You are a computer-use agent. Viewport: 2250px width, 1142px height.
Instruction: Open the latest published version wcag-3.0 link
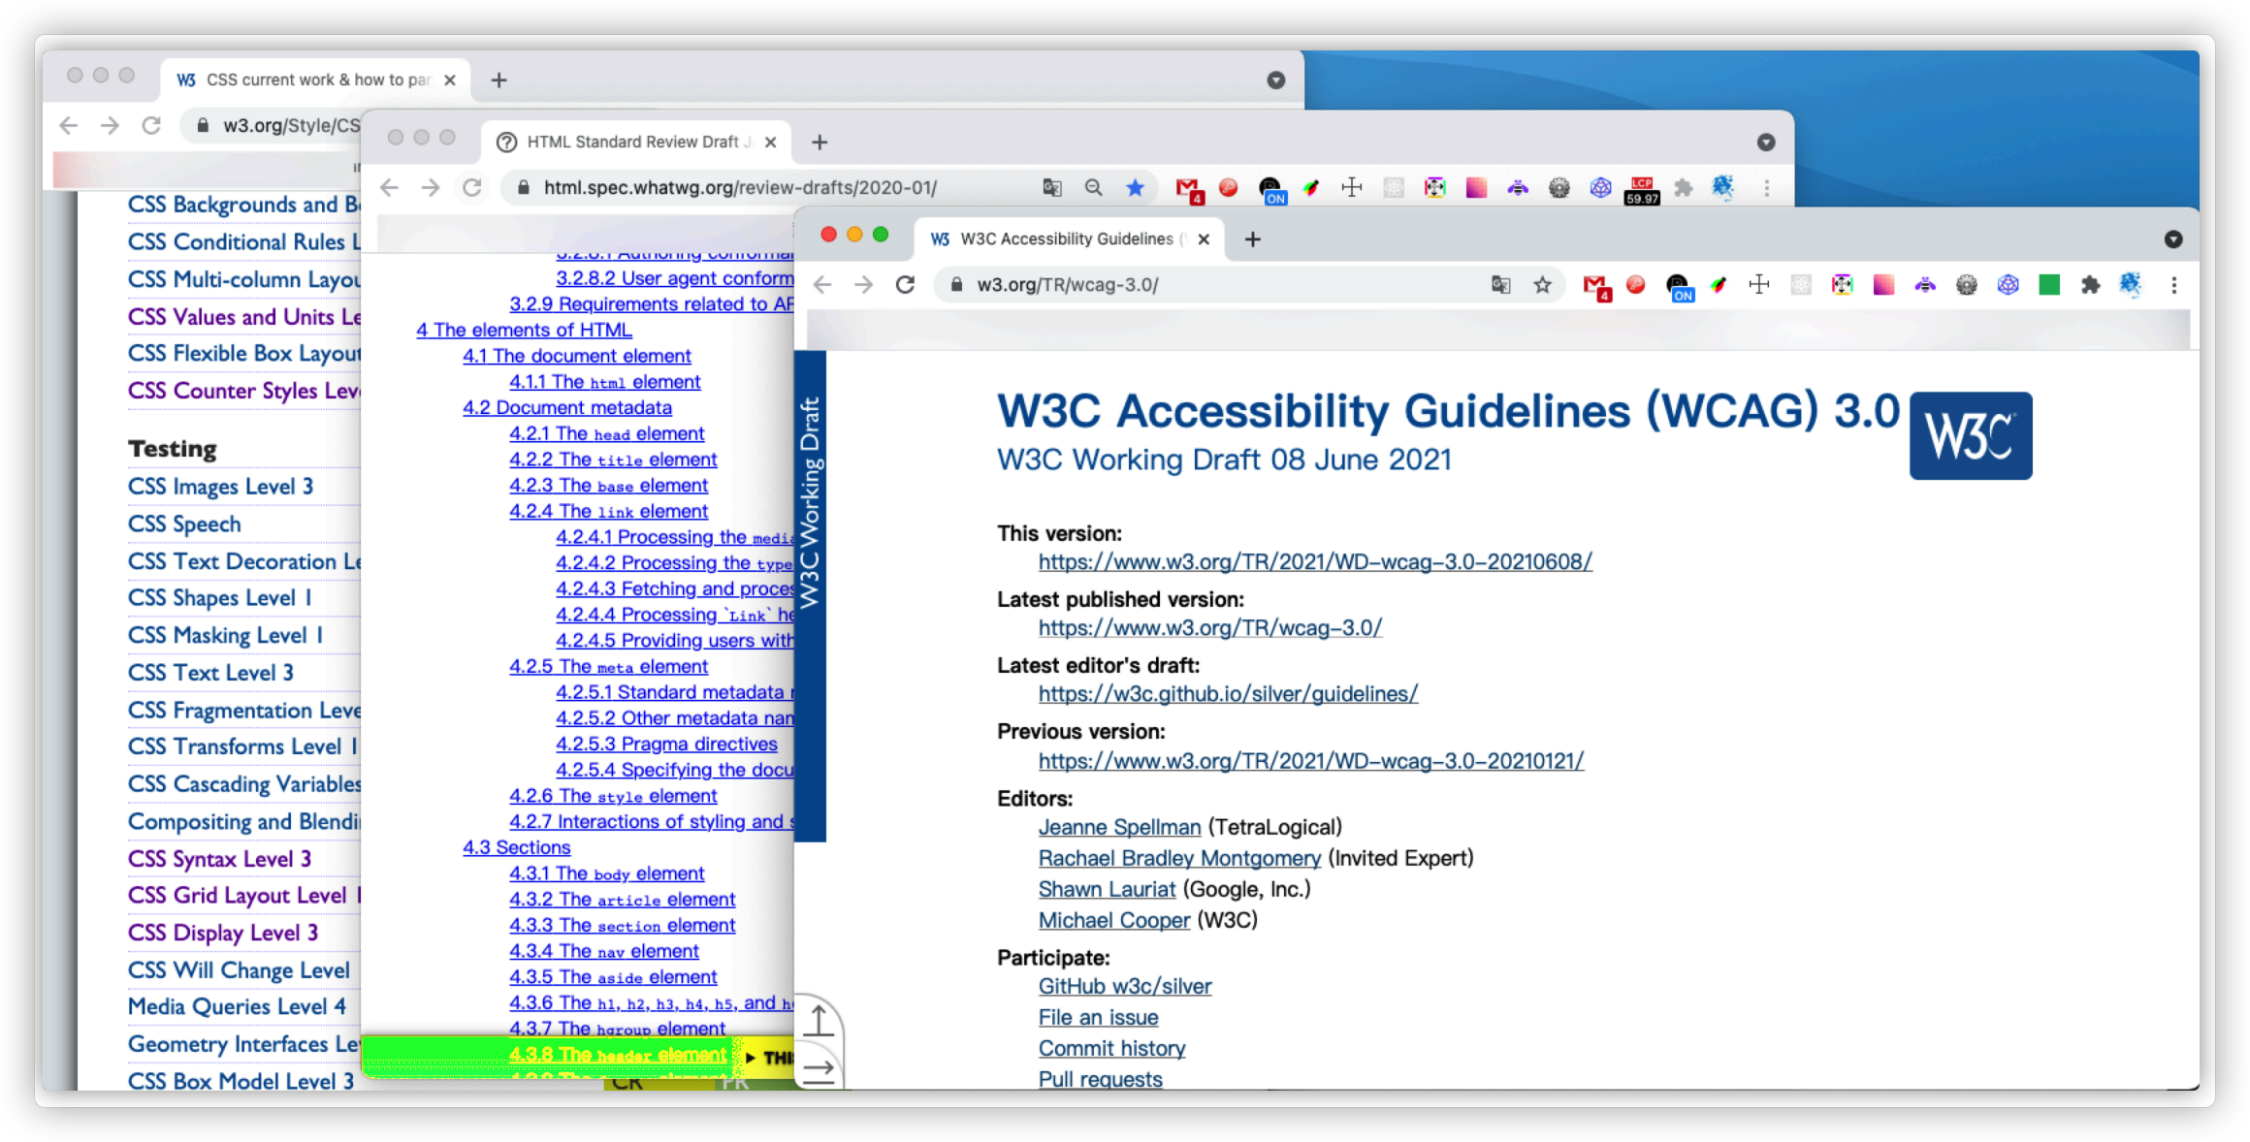point(1210,628)
